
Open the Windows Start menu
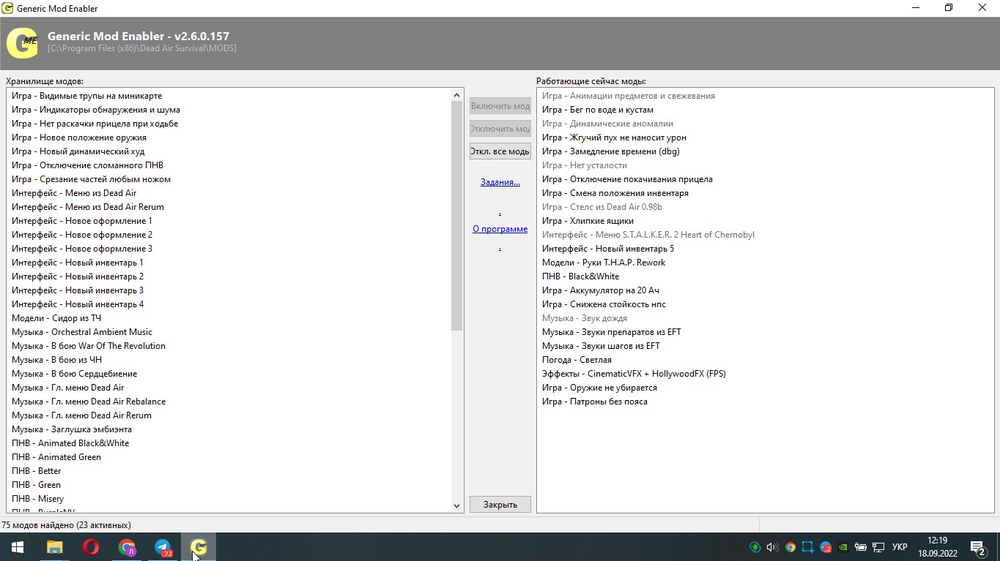17,547
